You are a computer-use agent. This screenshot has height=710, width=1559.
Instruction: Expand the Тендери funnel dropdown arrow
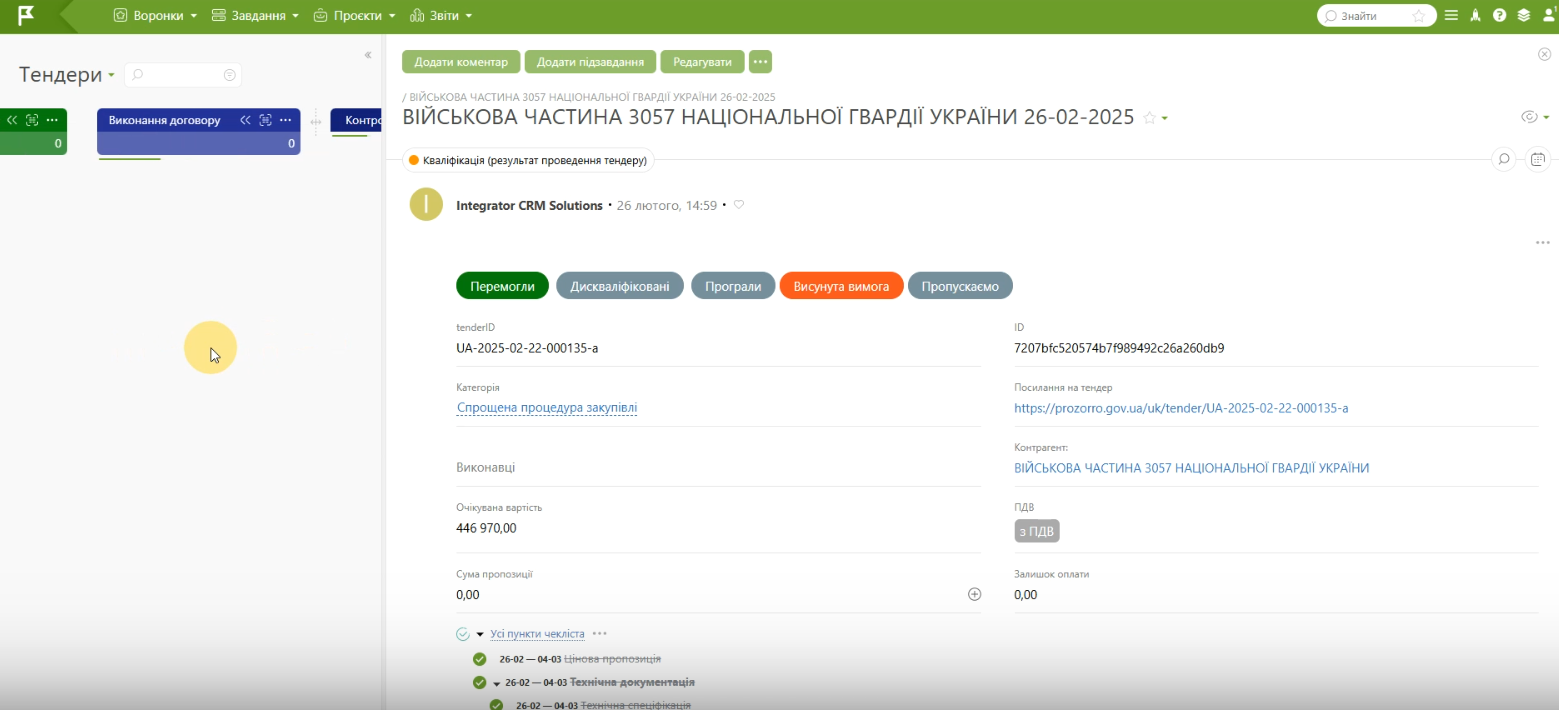tap(111, 76)
